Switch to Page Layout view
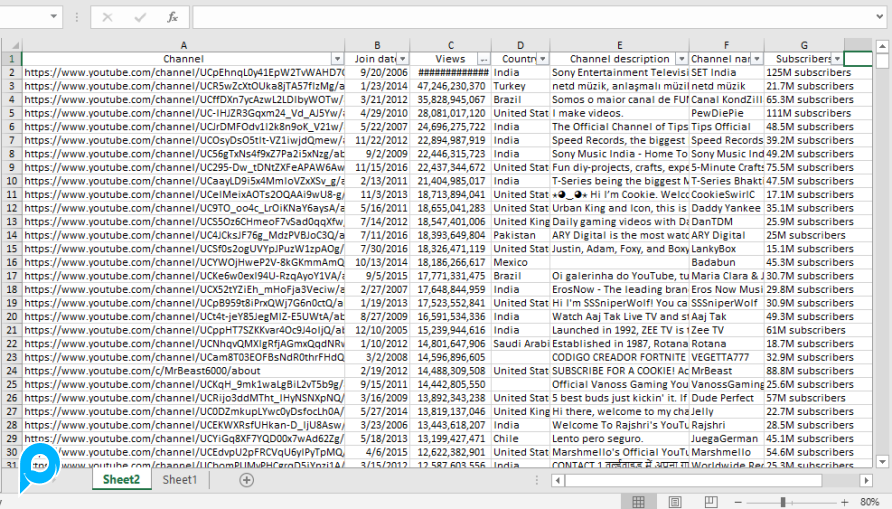The width and height of the screenshot is (892, 509). (675, 501)
